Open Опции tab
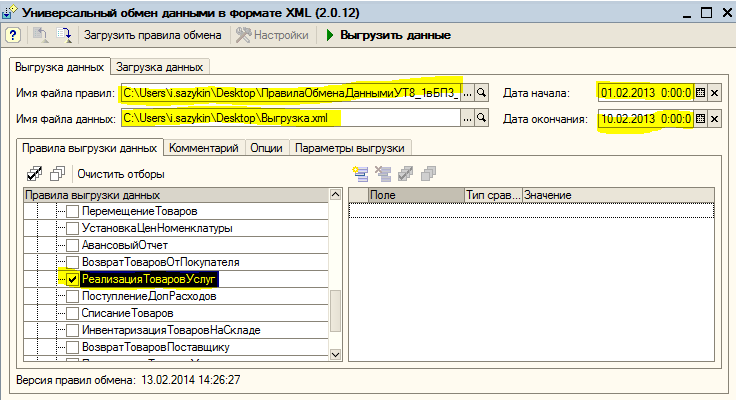This screenshot has height=400, width=736. 267,148
